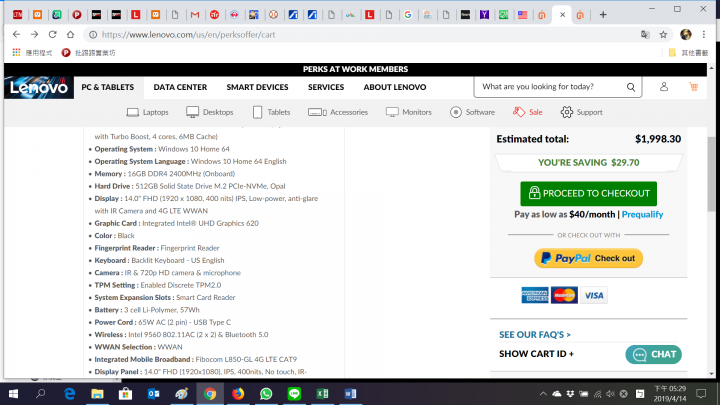Open the Software category
This screenshot has width=720, height=405.
[x=472, y=112]
